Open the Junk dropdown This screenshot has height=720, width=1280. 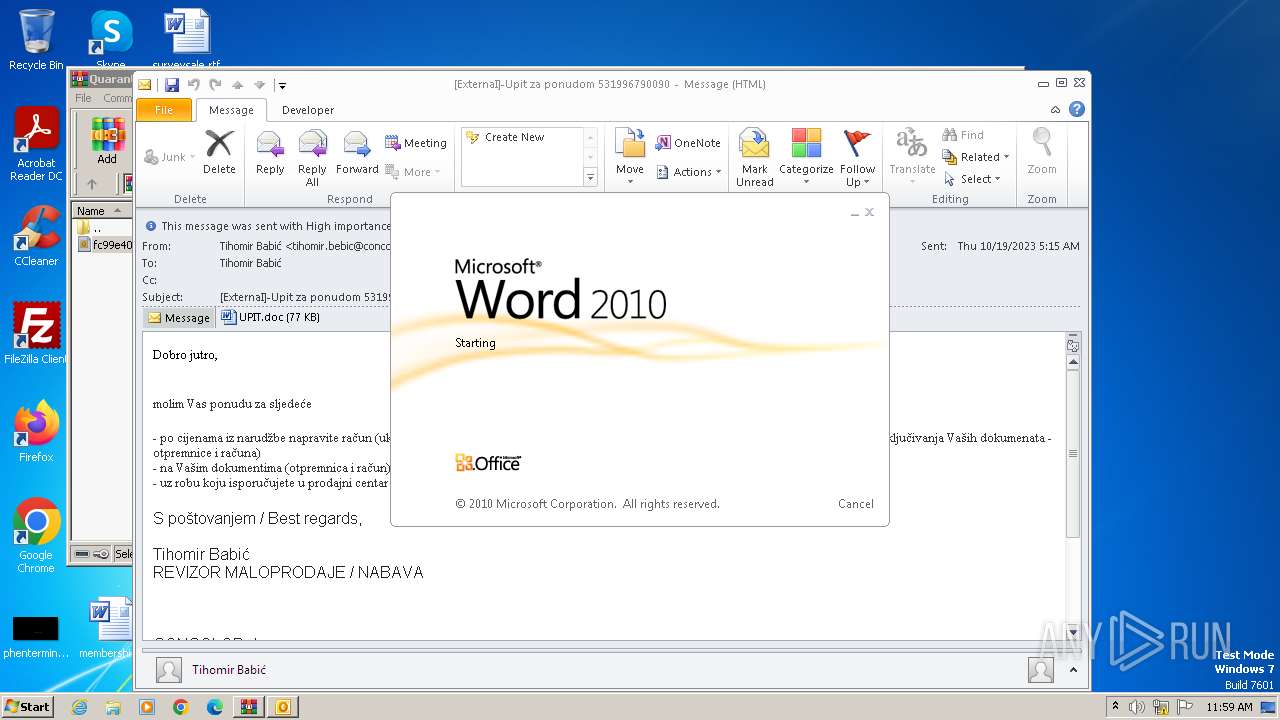coord(169,157)
